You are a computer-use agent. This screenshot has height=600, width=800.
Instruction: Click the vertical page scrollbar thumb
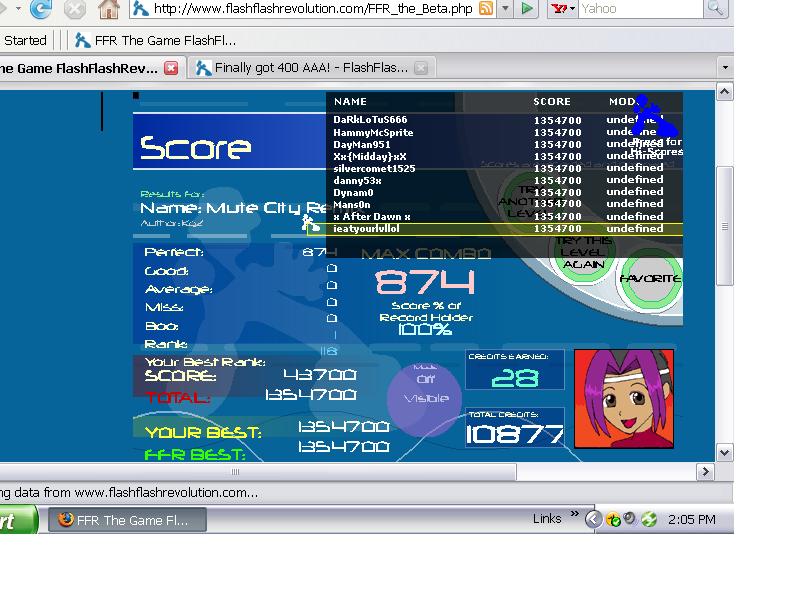[724, 226]
